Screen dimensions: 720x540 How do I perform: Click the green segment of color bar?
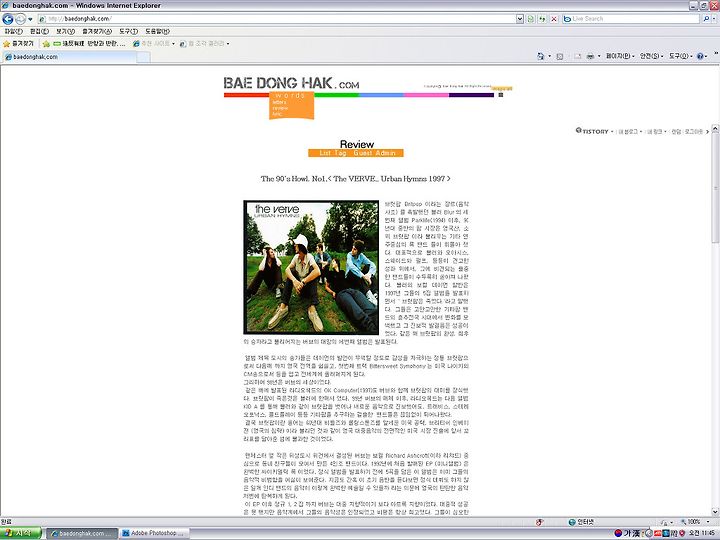point(337,95)
